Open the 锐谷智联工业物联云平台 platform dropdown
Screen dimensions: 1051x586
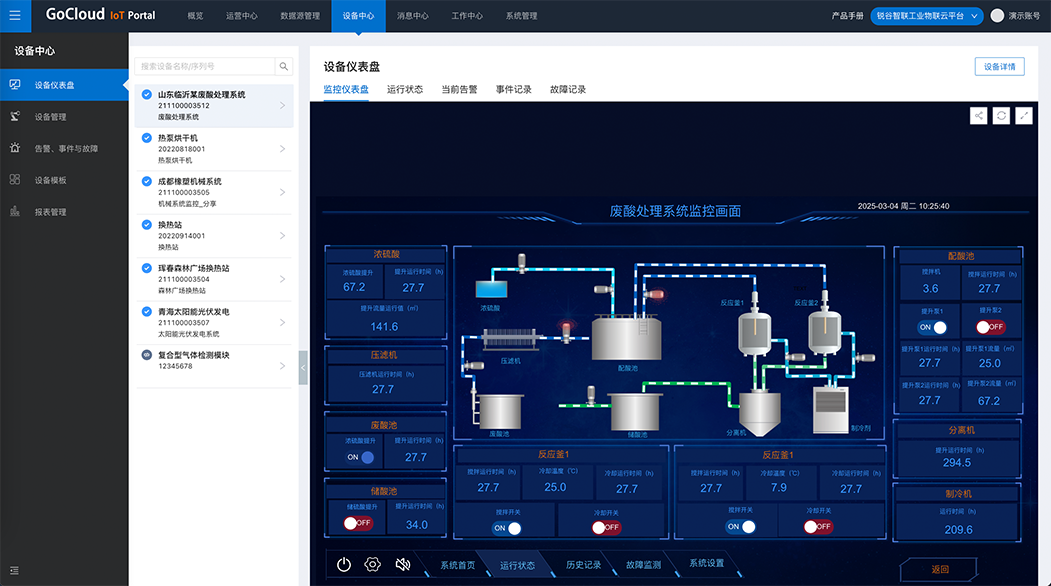pyautogui.click(x=926, y=16)
